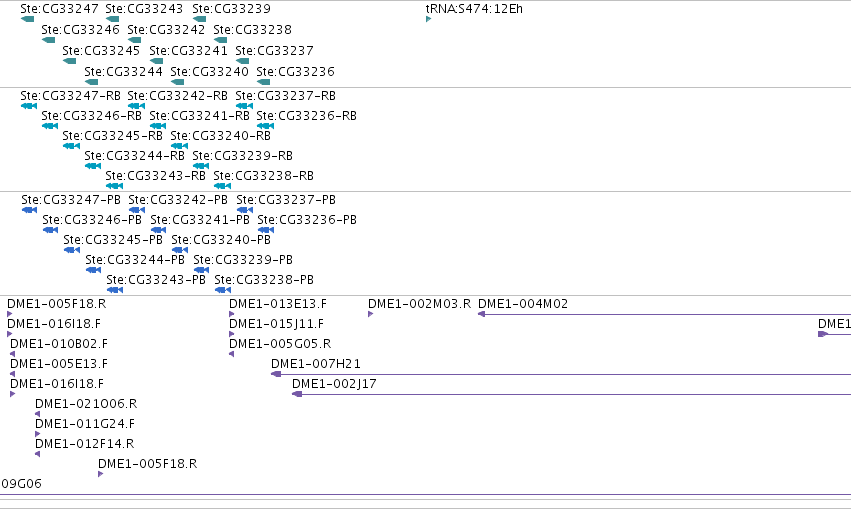The image size is (851, 509).
Task: Click clone end DME1-011G24.F
Action: (x=85, y=424)
